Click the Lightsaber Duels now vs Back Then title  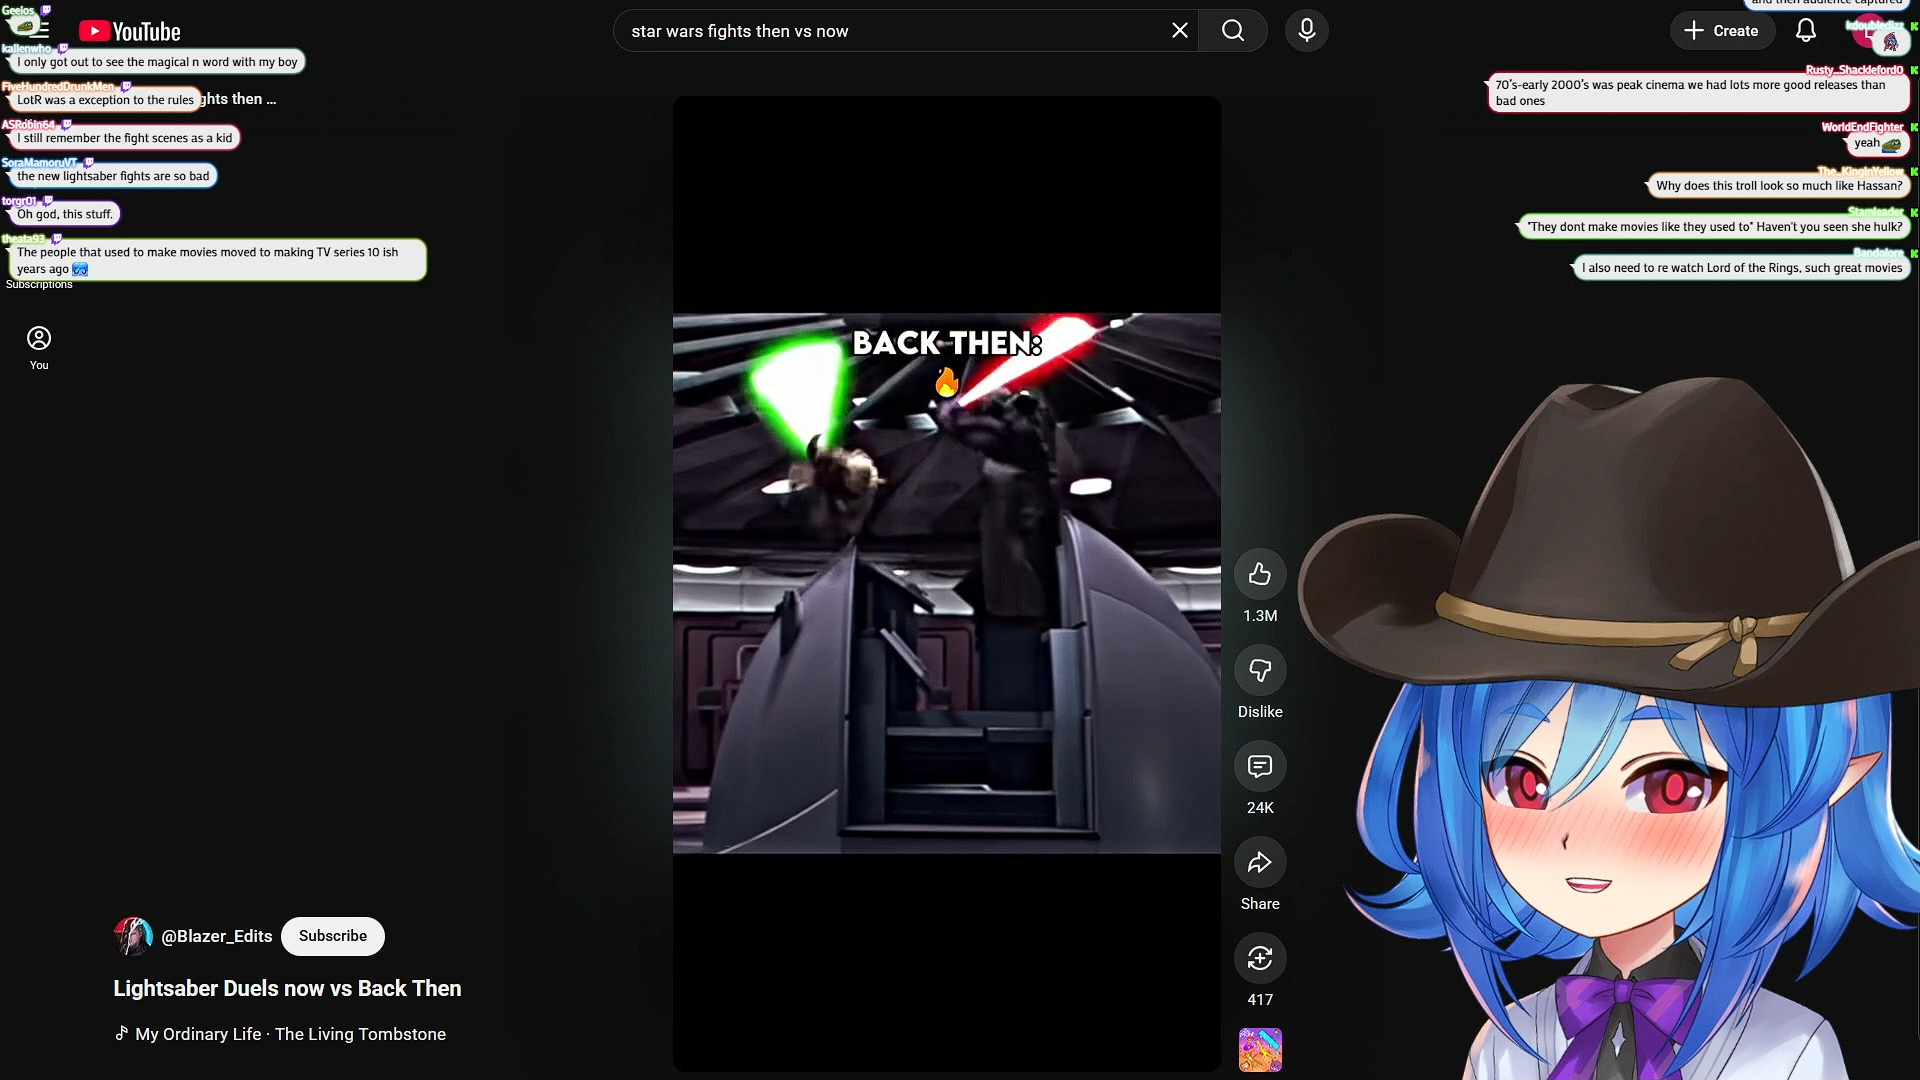pyautogui.click(x=287, y=988)
